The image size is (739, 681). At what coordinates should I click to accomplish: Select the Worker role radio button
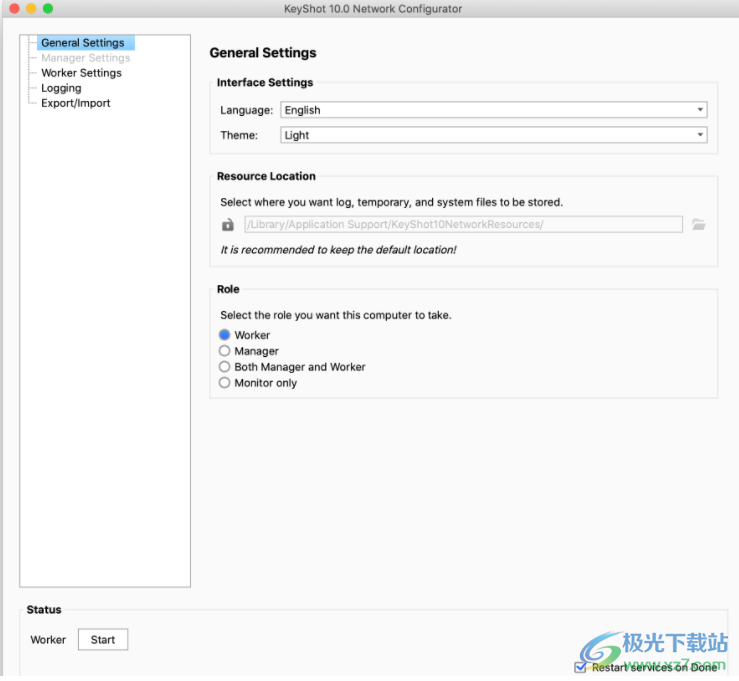(224, 335)
